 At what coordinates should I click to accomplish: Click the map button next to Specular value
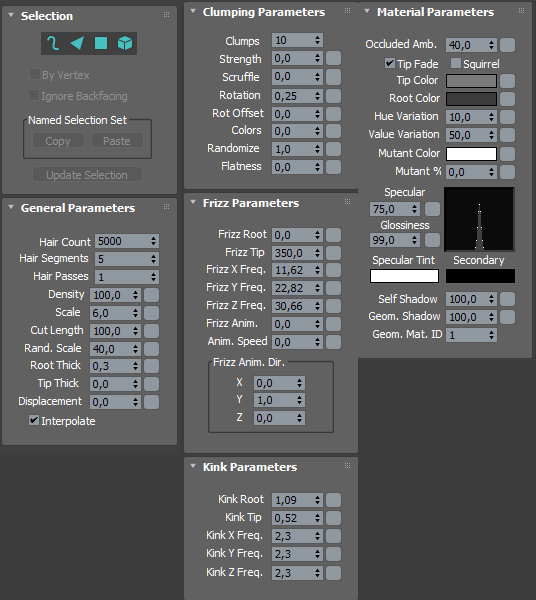click(432, 209)
